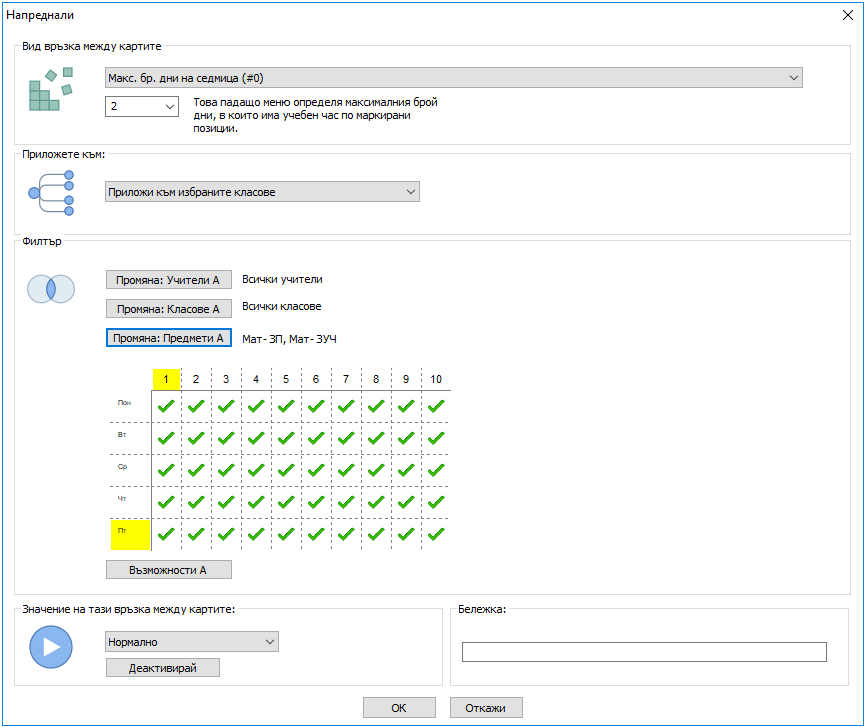Click the apply-to tree diagram icon
This screenshot has width=864, height=727.
point(51,192)
